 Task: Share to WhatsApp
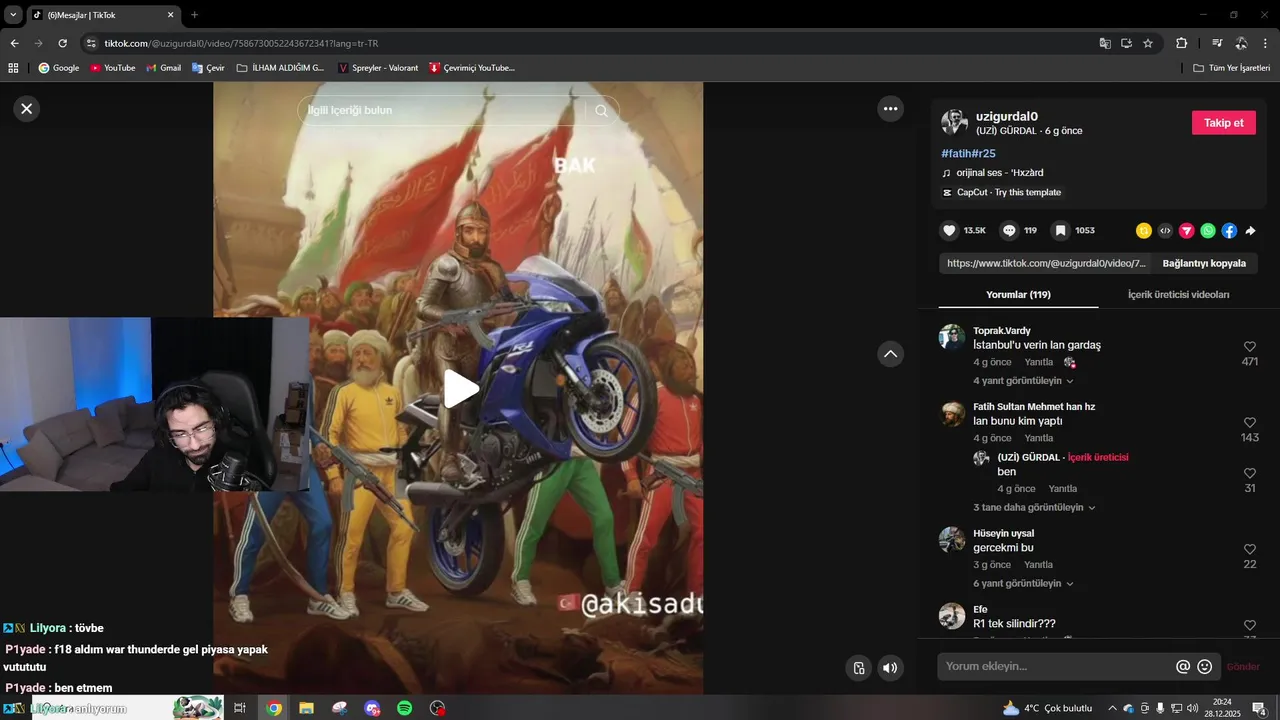[1208, 231]
